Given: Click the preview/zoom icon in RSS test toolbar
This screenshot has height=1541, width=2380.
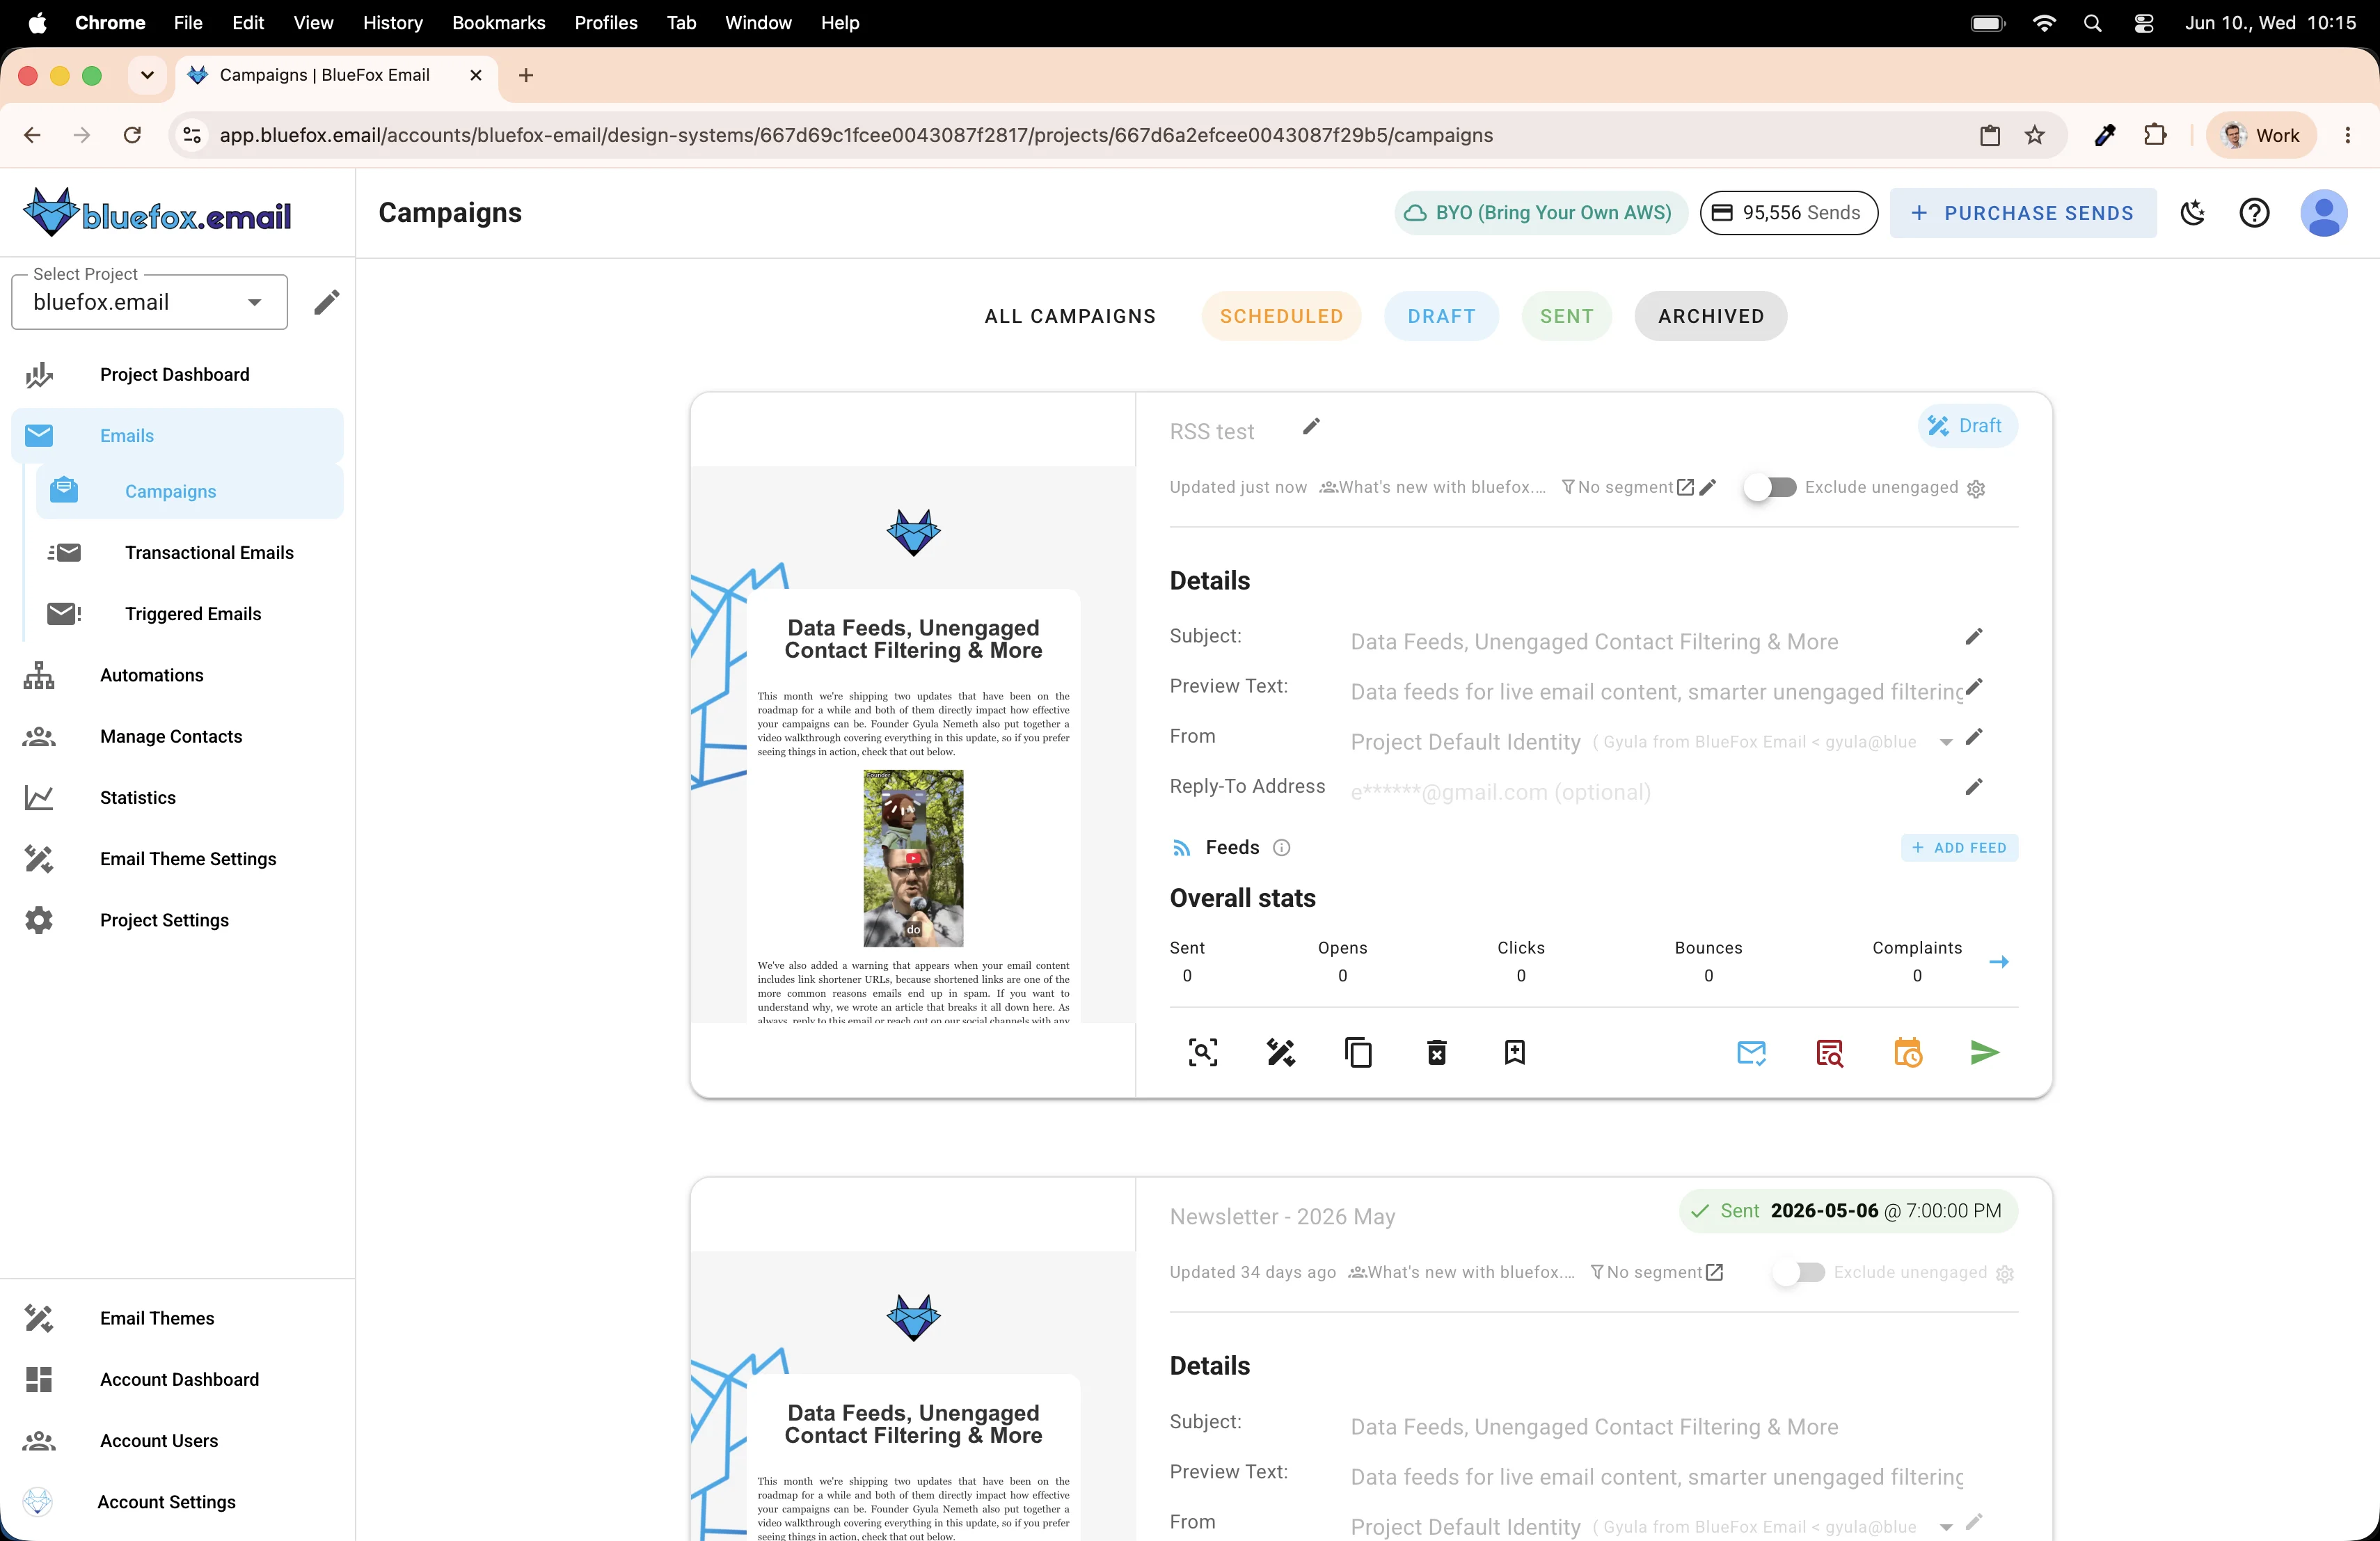Looking at the screenshot, I should [1202, 1052].
